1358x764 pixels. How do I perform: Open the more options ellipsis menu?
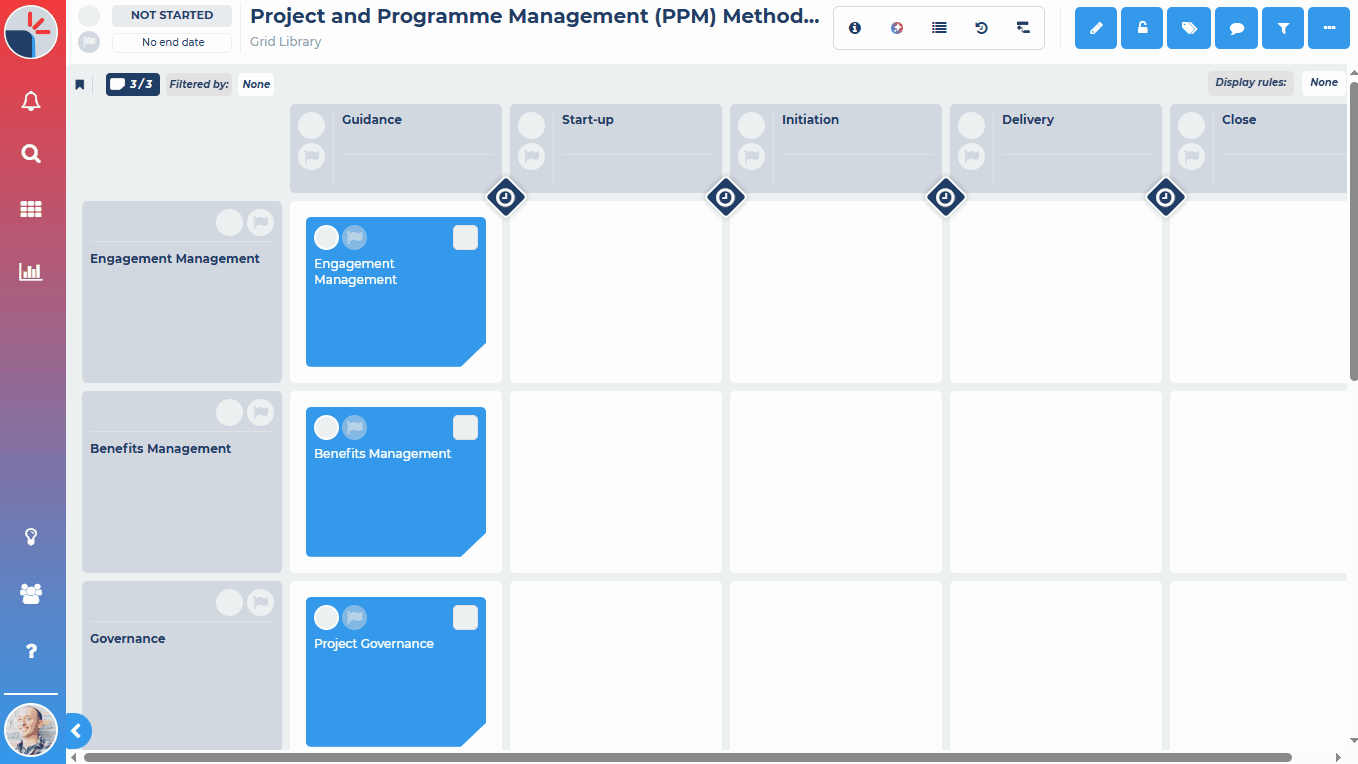click(x=1329, y=28)
